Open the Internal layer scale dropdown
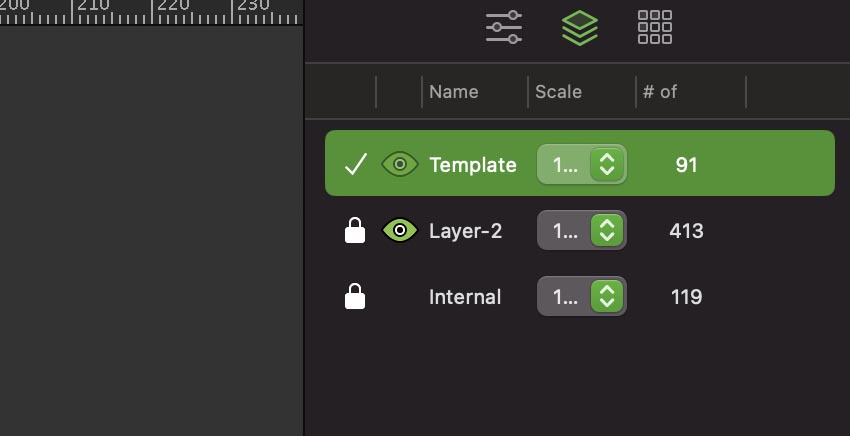Screen dimensions: 850x436 (606, 297)
